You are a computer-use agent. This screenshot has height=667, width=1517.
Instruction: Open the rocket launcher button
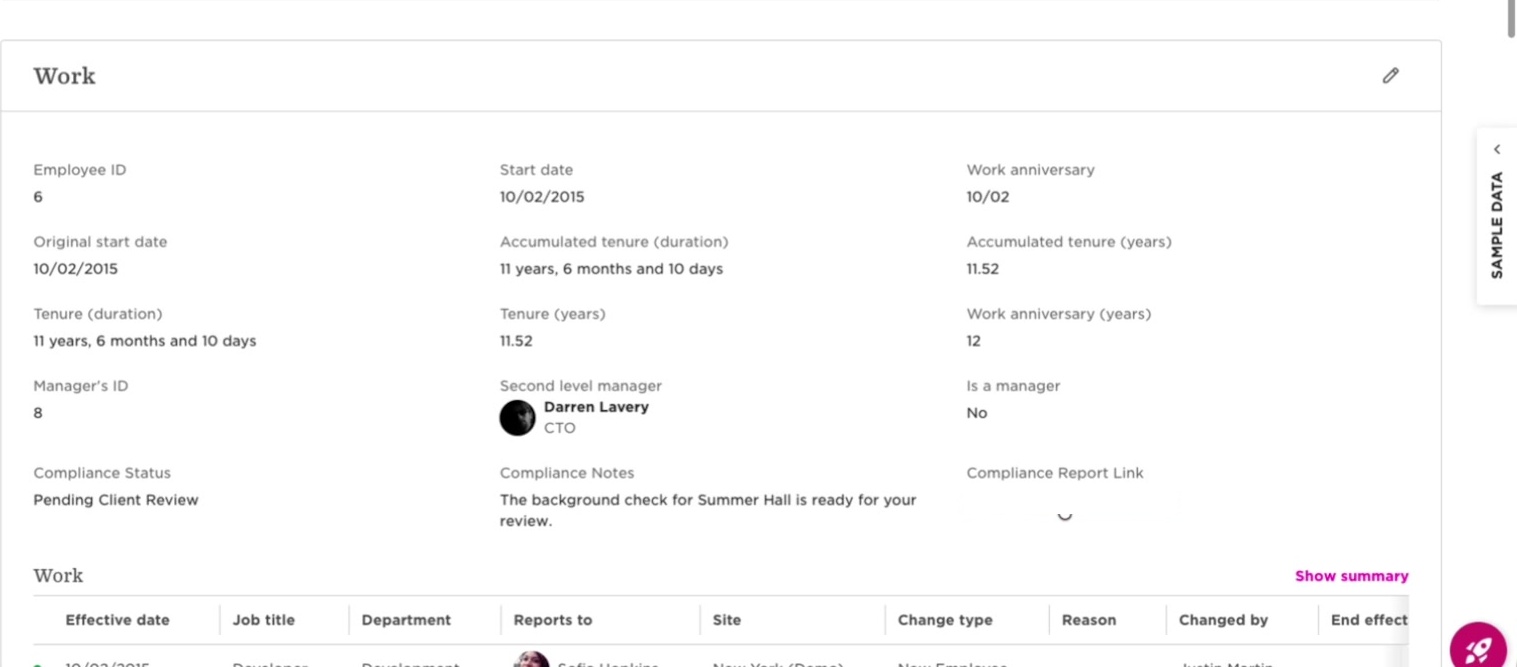click(x=1478, y=646)
